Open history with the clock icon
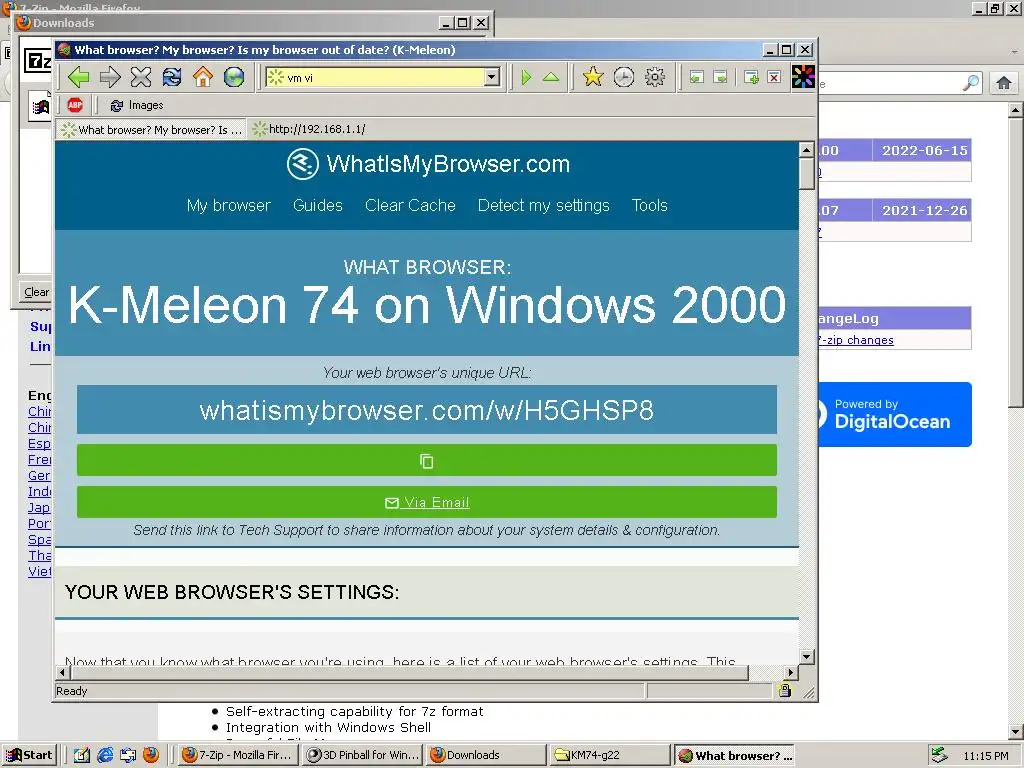Viewport: 1024px width, 768px height. [624, 77]
